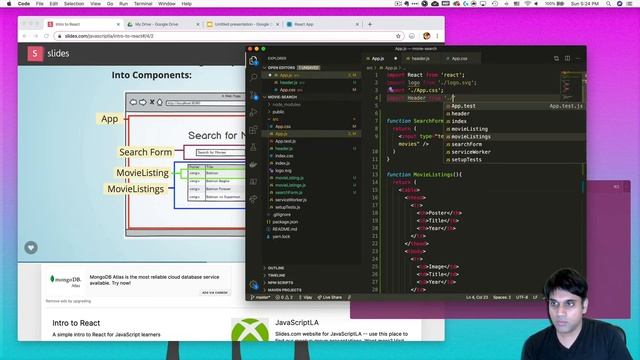This screenshot has height=360, width=640.
Task: Open index.css in the file tree
Action: click(284, 156)
